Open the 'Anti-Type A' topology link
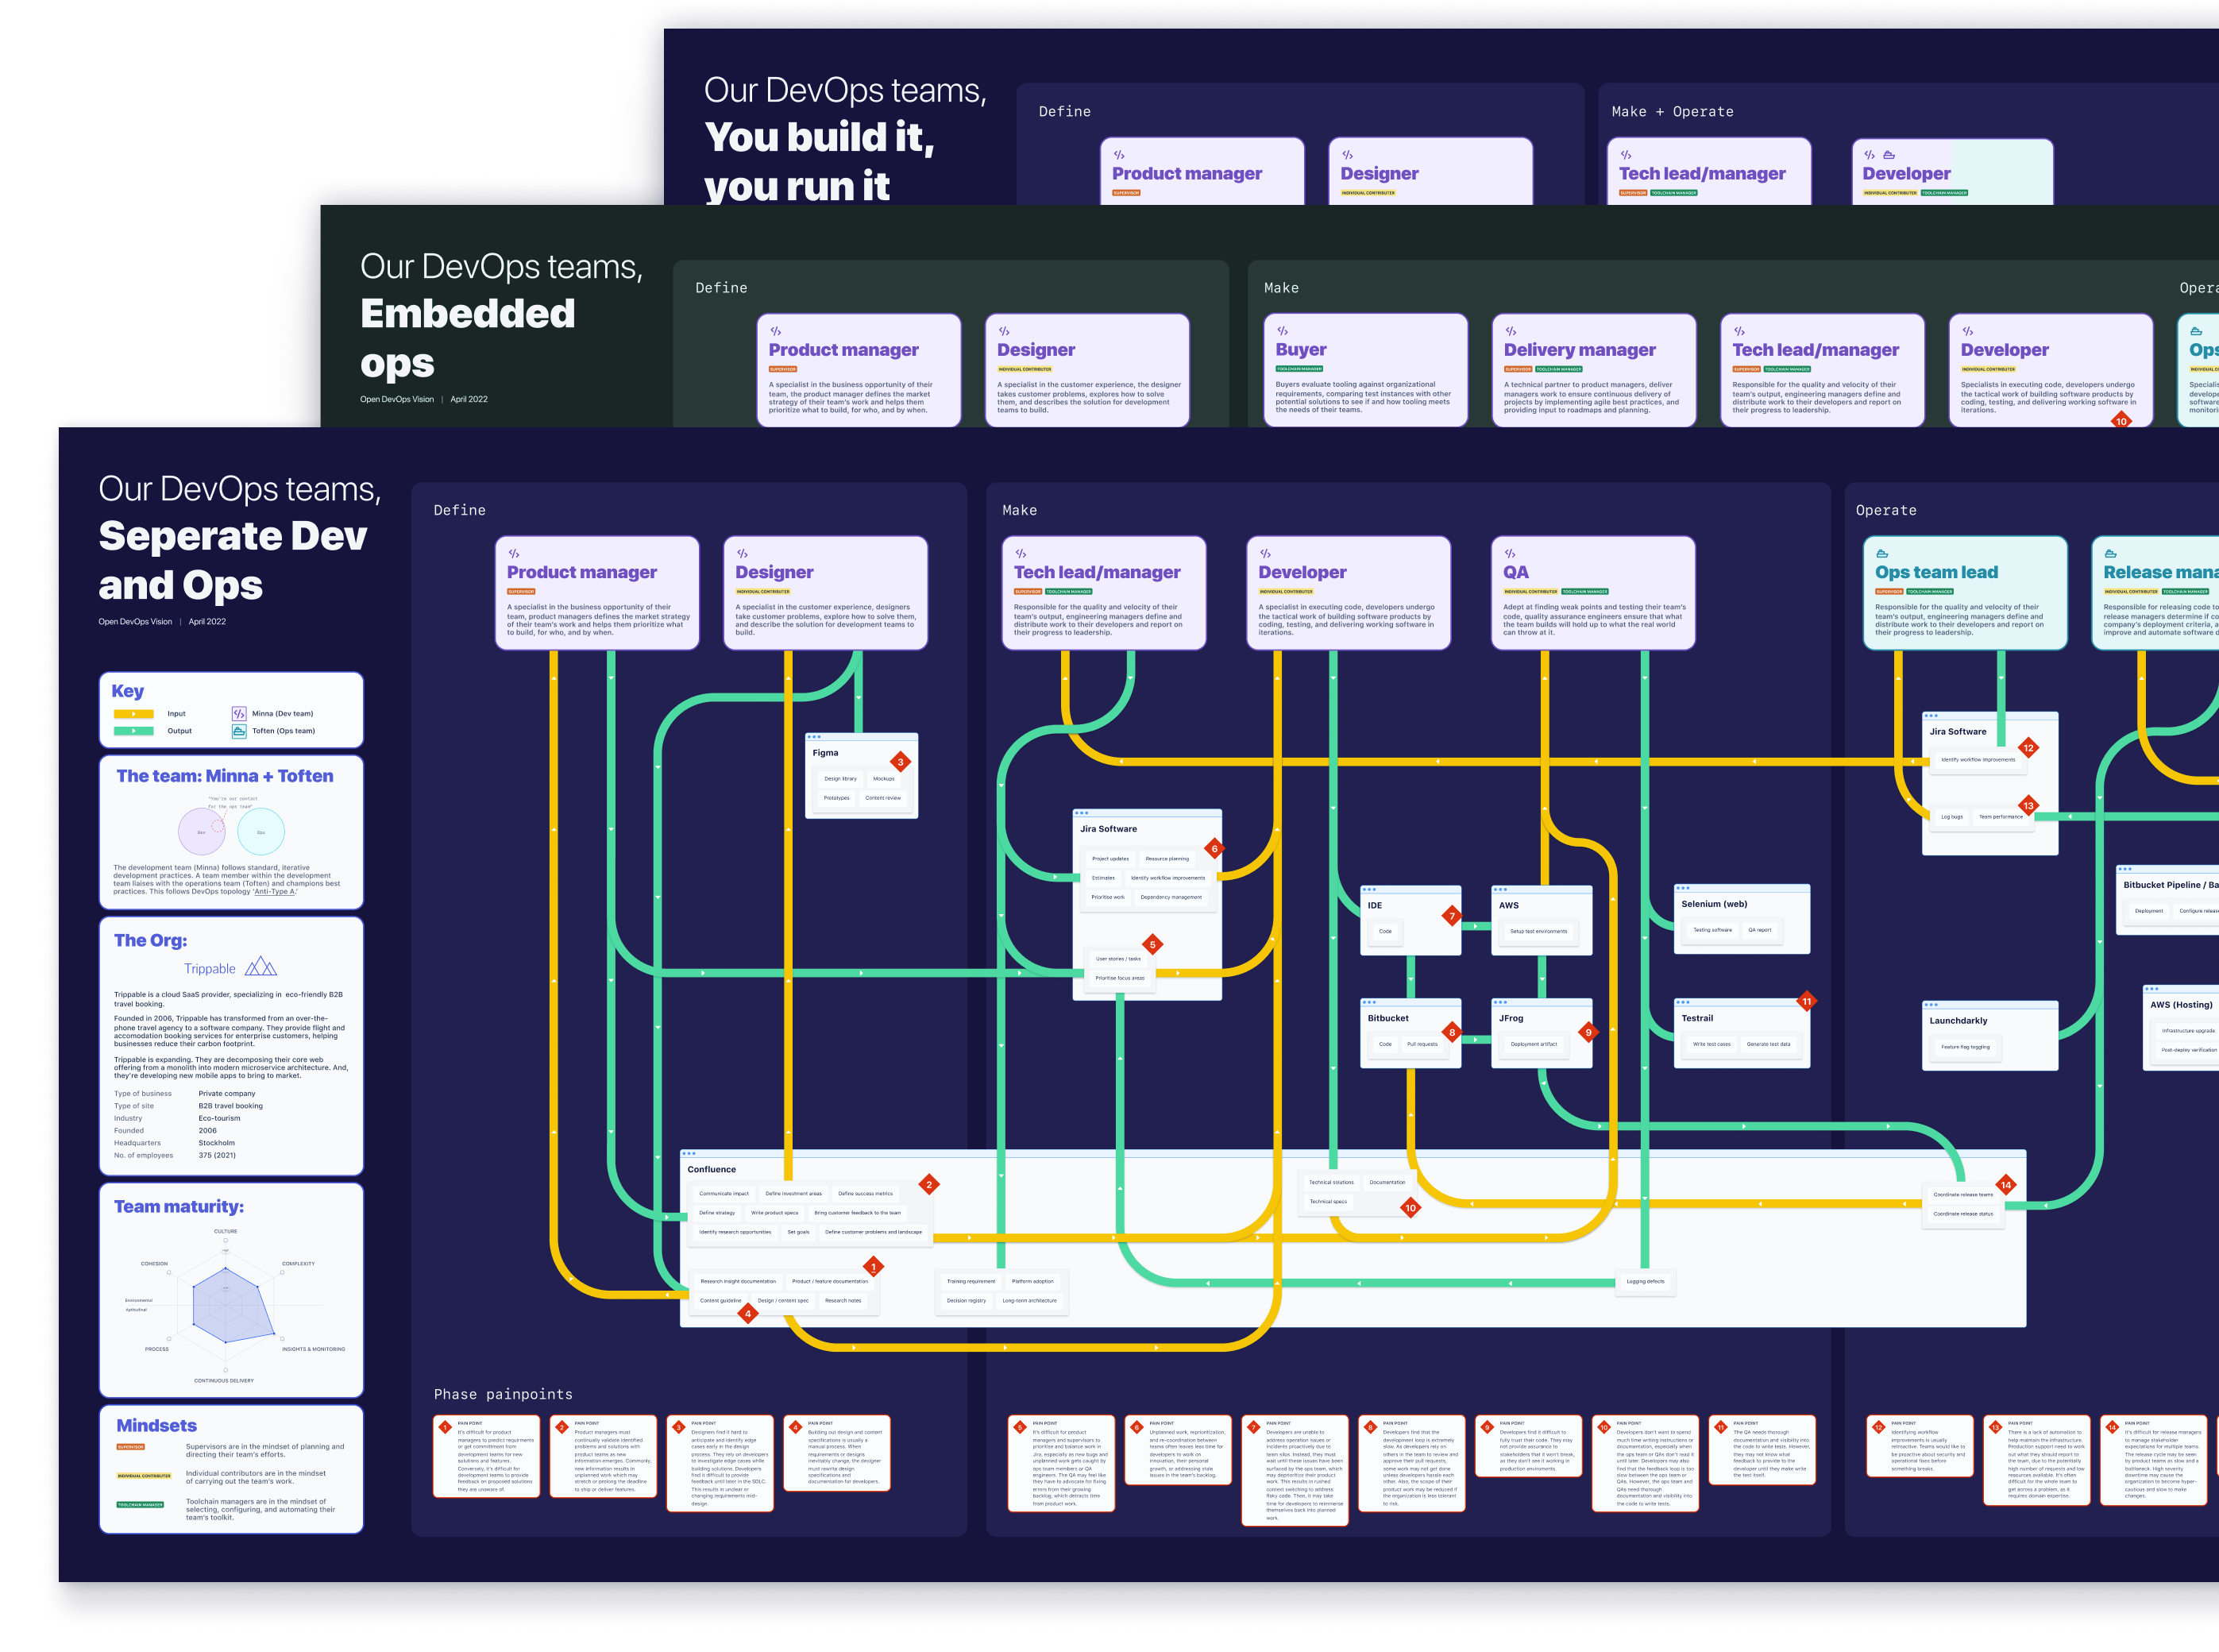Image resolution: width=2219 pixels, height=1652 pixels. (x=274, y=892)
